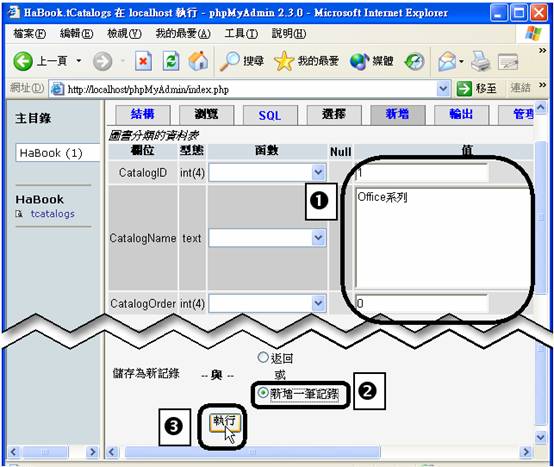Open the 編輯(E) menu
This screenshot has height=467, width=554.
point(77,34)
